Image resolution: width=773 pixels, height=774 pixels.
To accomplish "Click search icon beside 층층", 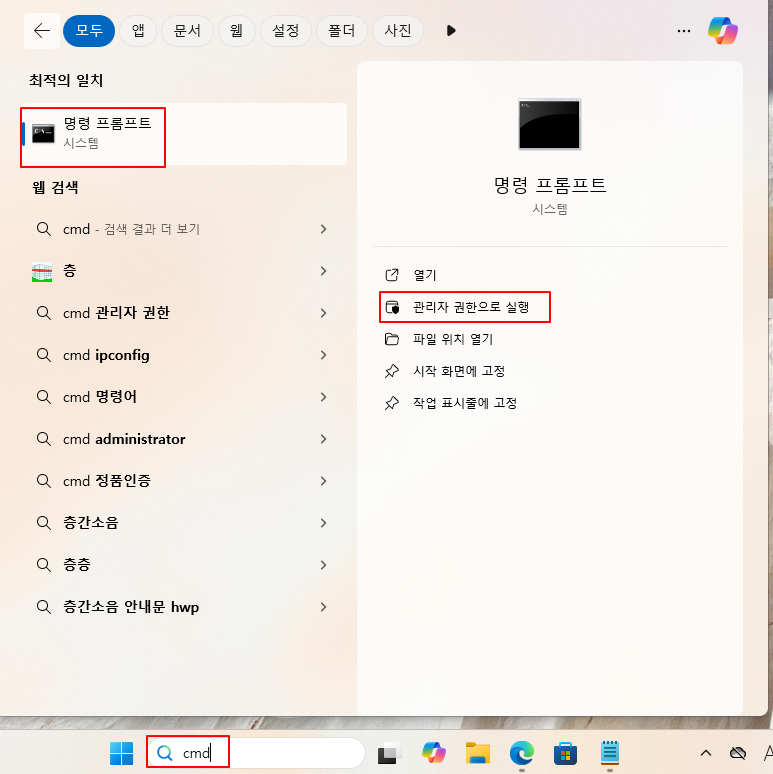I will [44, 565].
